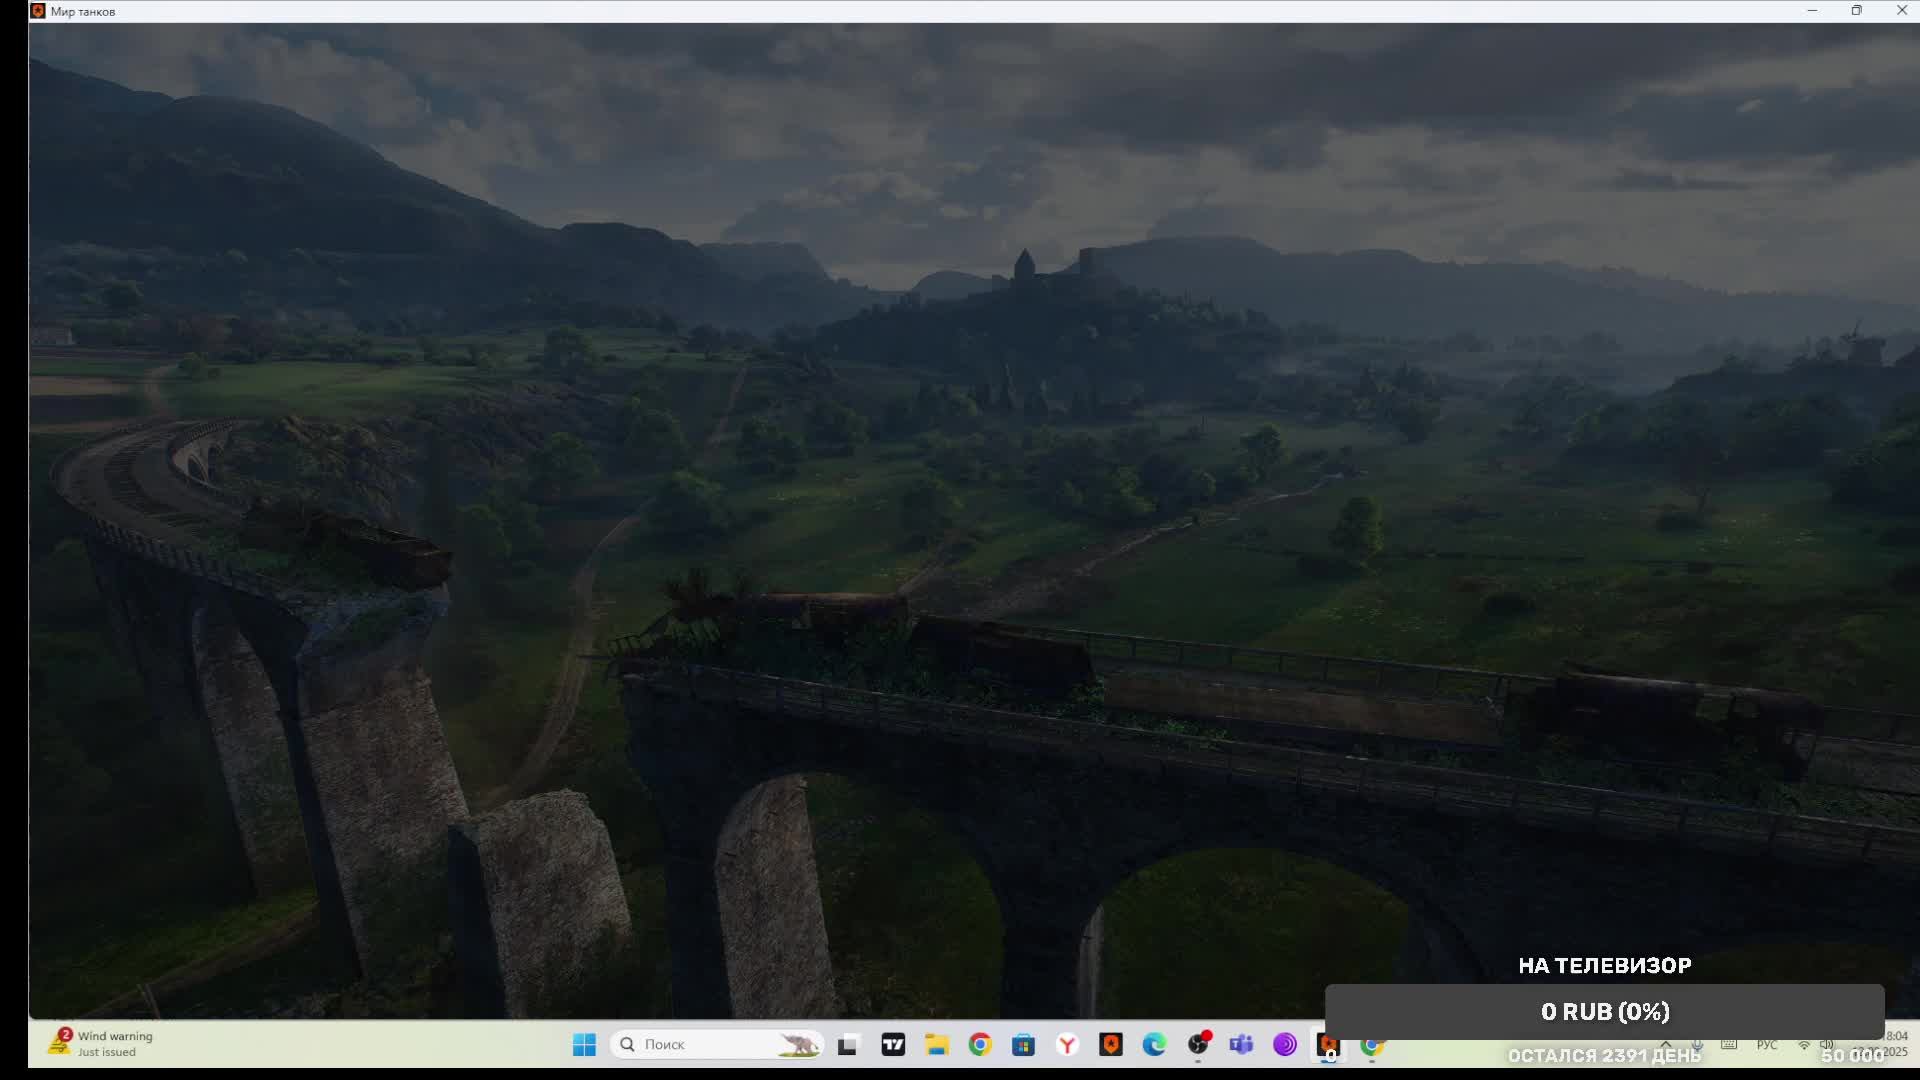Open the Wi-Fi network tray icon
The width and height of the screenshot is (1920, 1080).
click(x=1804, y=1044)
